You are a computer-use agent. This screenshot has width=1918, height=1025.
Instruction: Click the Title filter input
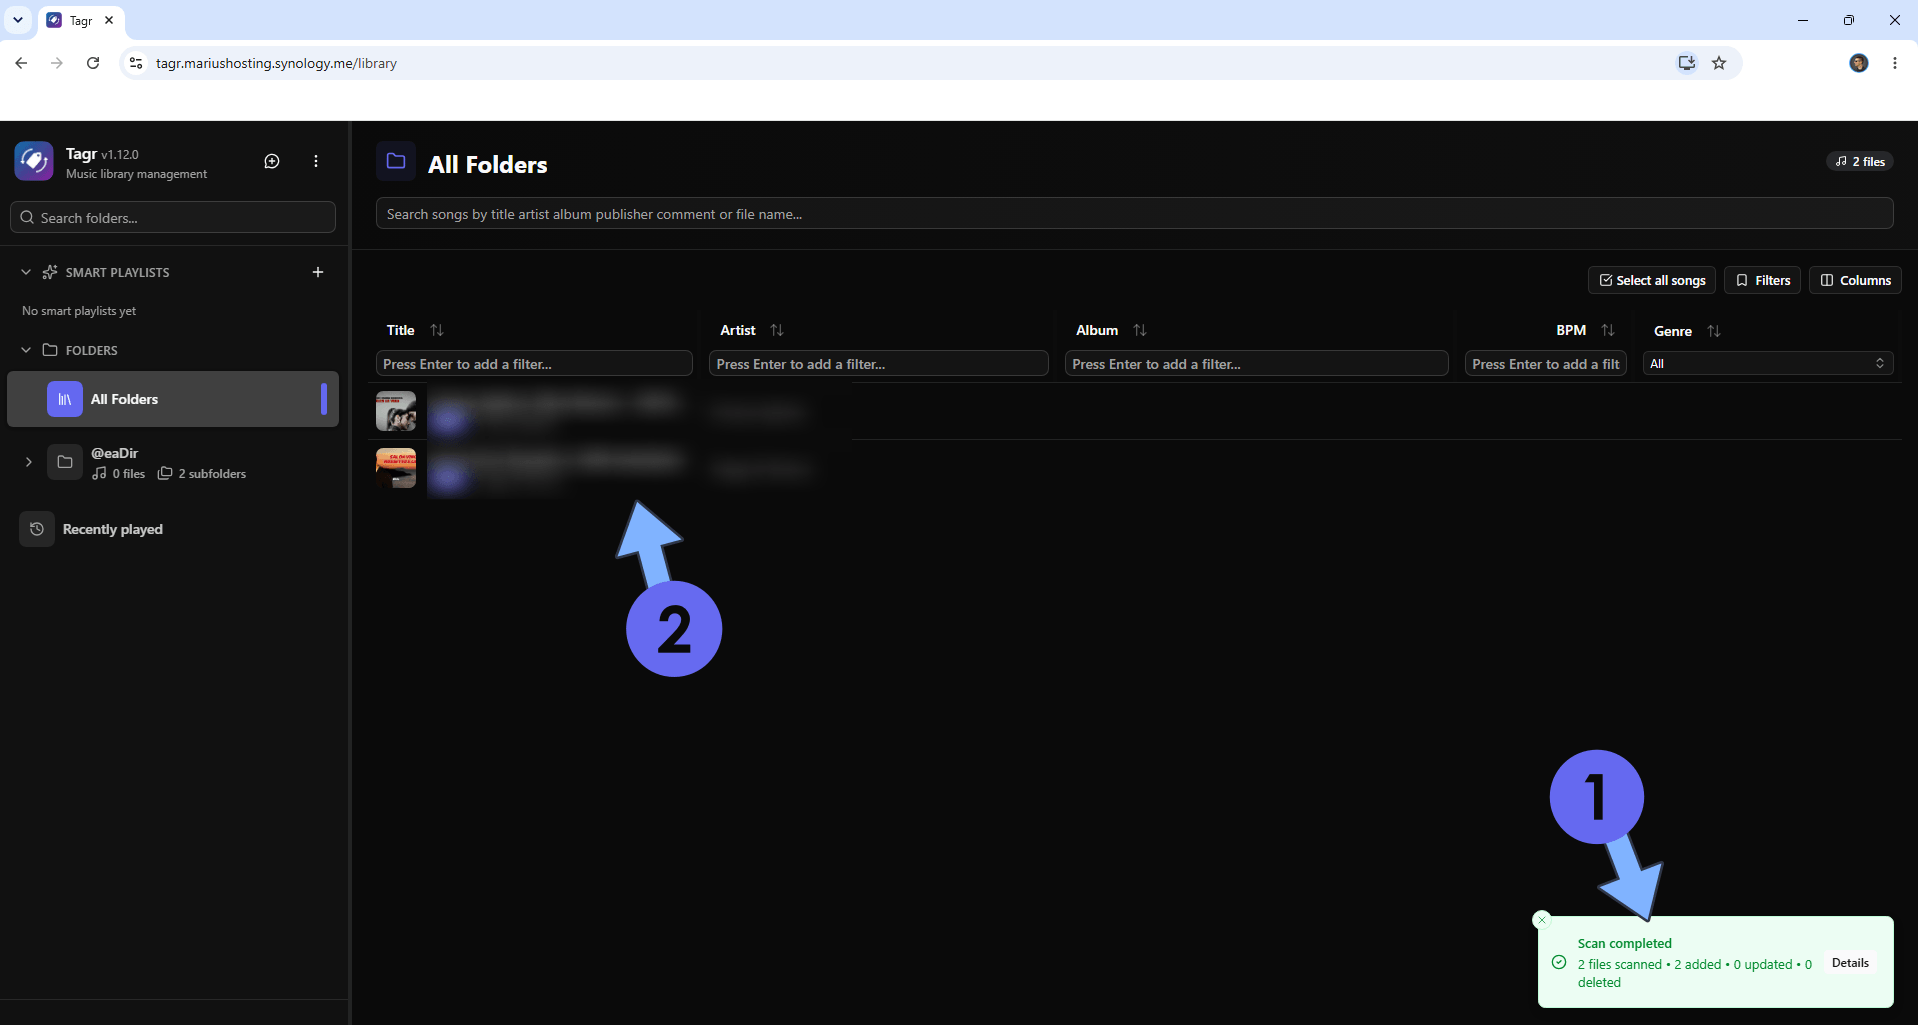pos(534,363)
